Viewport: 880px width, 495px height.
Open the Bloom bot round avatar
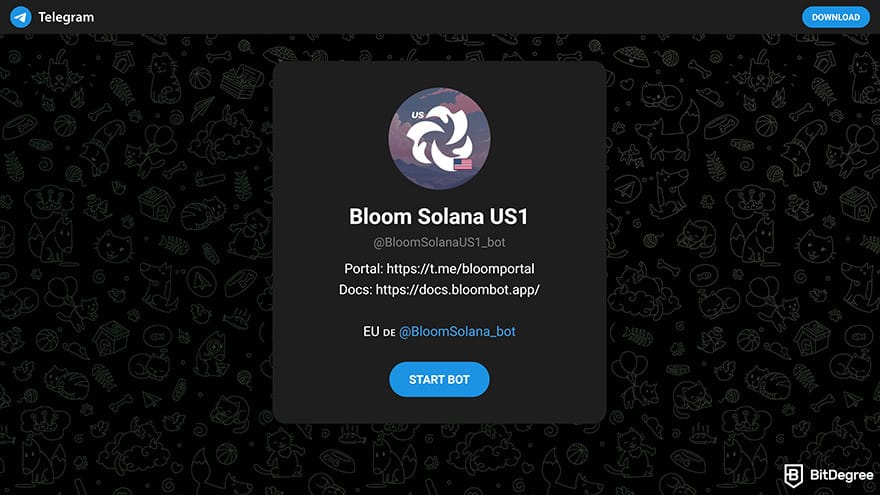[439, 138]
